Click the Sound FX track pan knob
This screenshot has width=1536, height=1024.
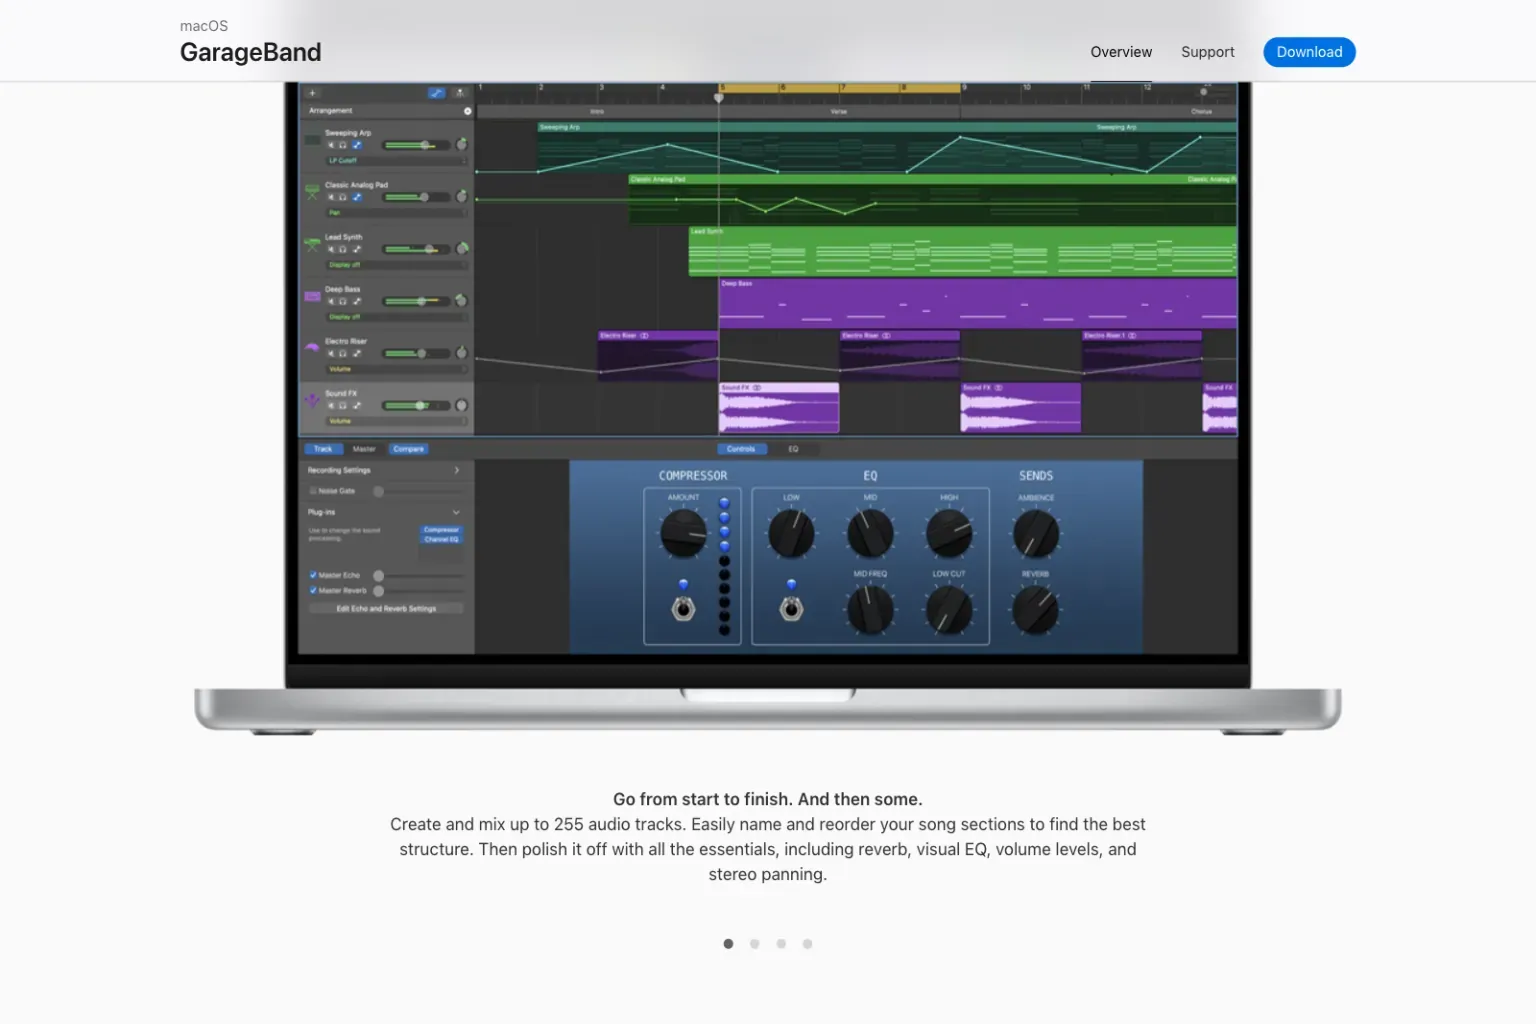point(461,405)
